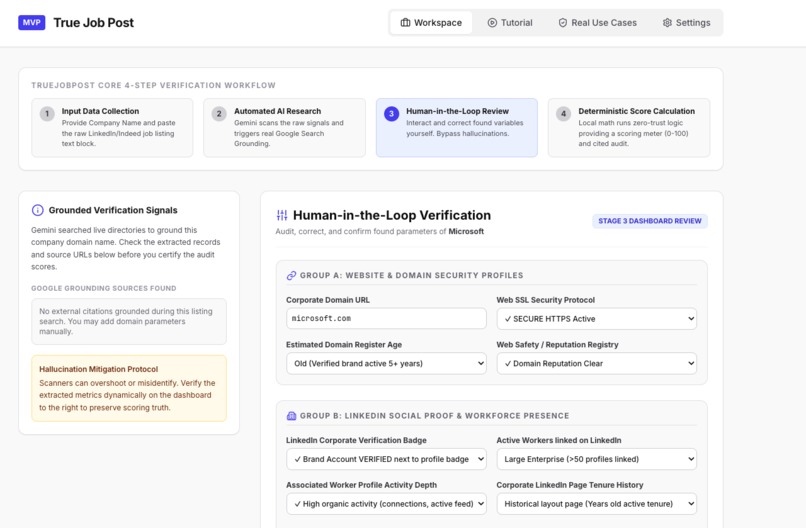The height and width of the screenshot is (528, 806).
Task: Click the "Corporate Domain URL" field label
Action: click(328, 300)
